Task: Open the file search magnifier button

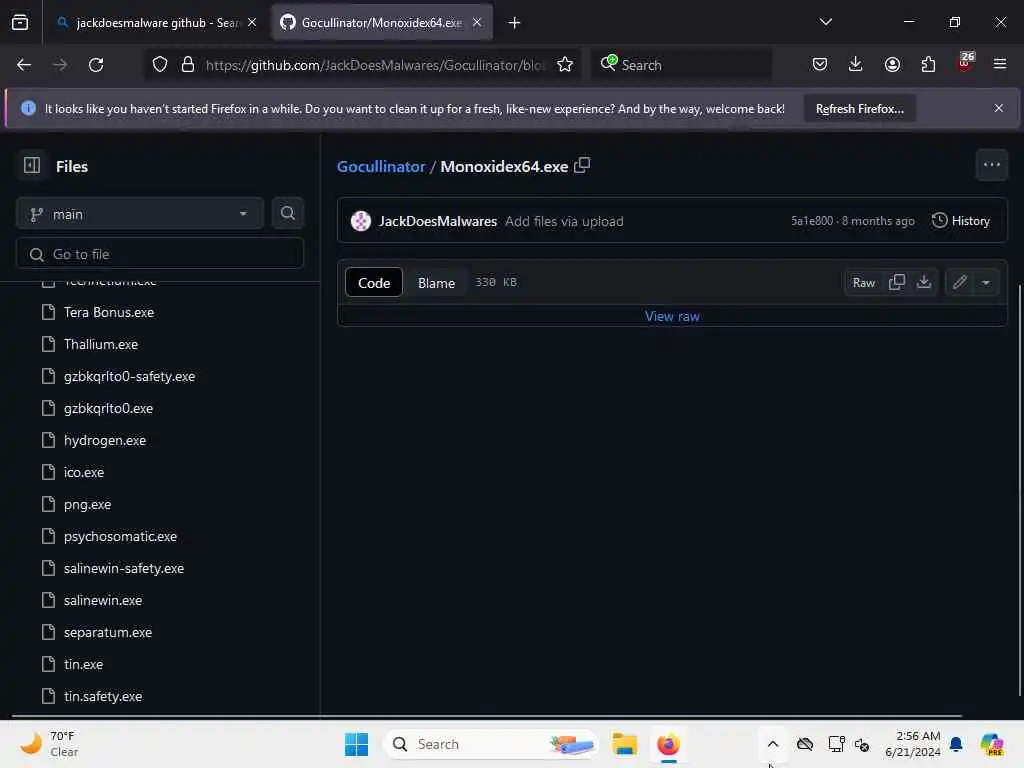Action: 287,214
